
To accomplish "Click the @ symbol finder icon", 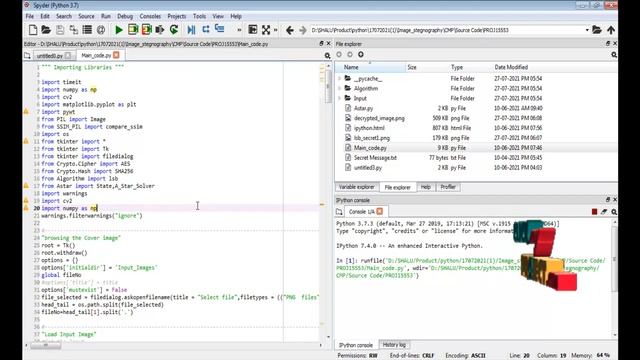I will (101, 30).
